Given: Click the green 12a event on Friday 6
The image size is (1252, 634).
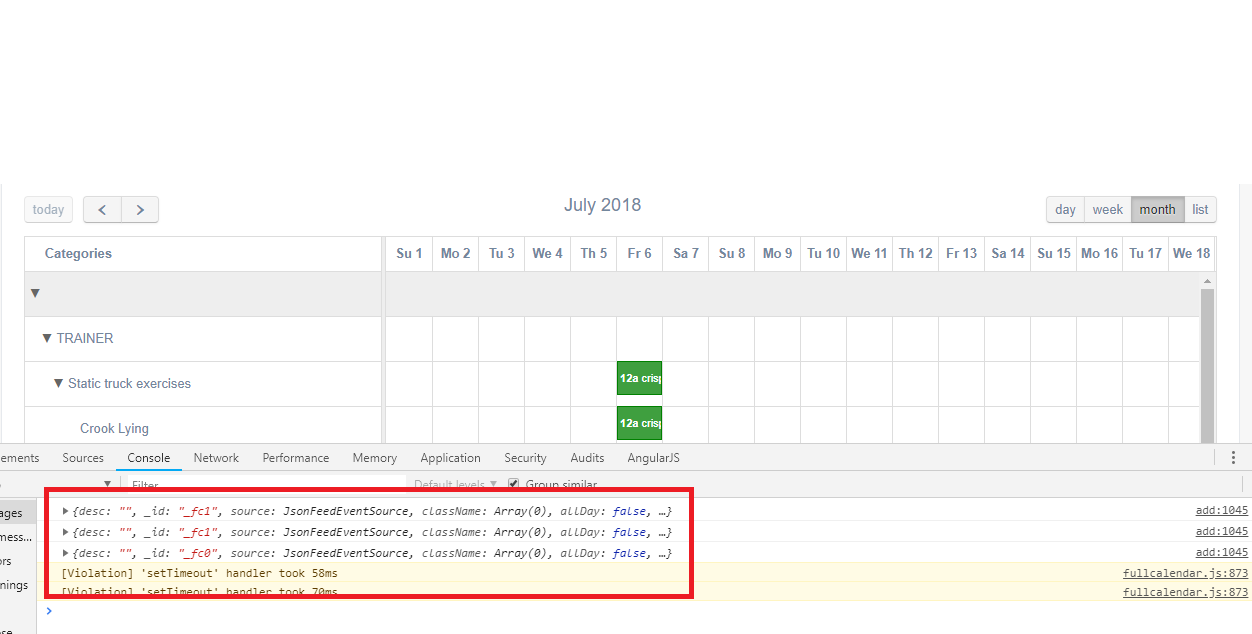Looking at the screenshot, I should click(x=639, y=378).
